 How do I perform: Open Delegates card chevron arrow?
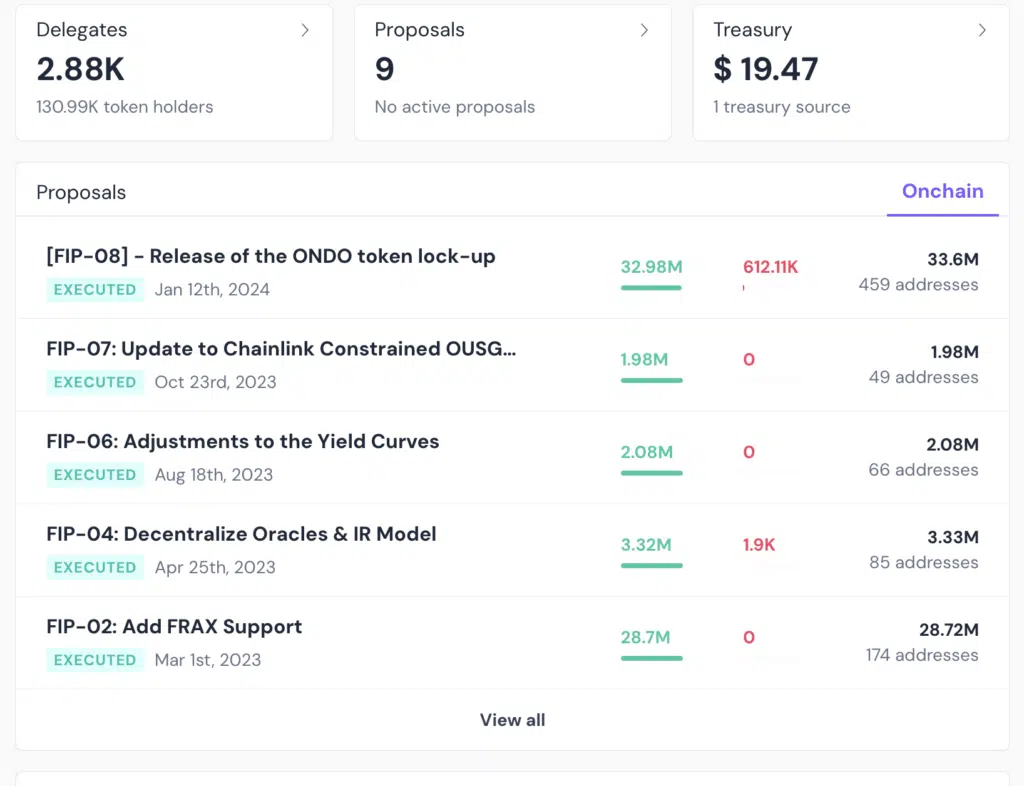pos(305,31)
